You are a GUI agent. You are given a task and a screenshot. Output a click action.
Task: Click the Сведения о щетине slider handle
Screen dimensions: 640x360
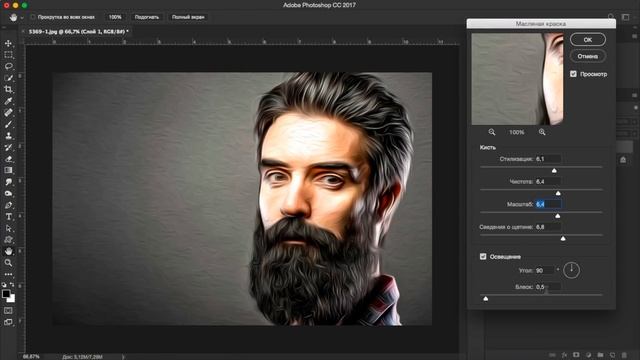click(563, 238)
